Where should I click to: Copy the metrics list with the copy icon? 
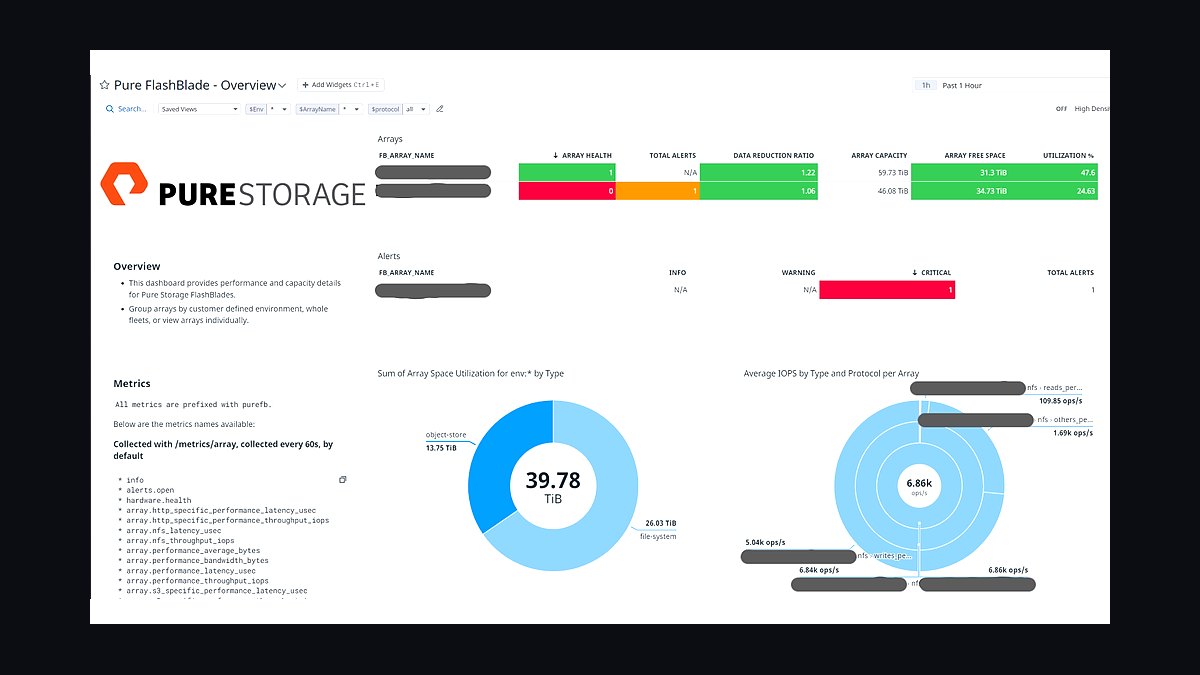click(x=342, y=480)
